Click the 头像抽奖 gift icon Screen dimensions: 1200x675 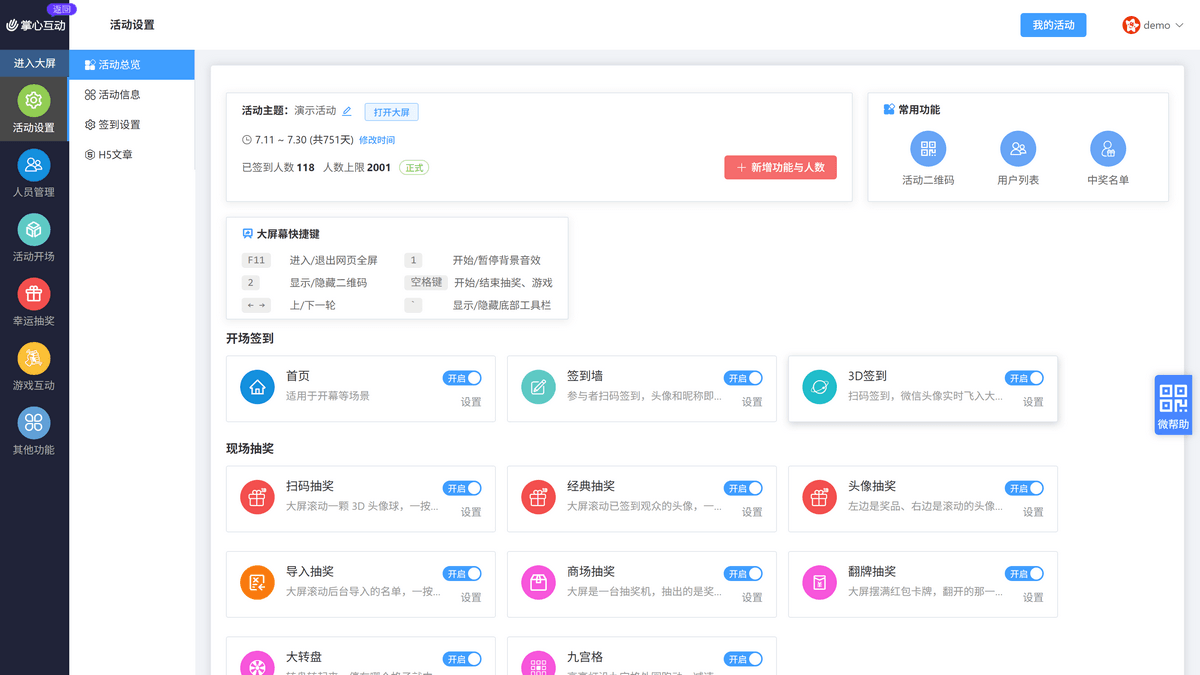pyautogui.click(x=820, y=497)
